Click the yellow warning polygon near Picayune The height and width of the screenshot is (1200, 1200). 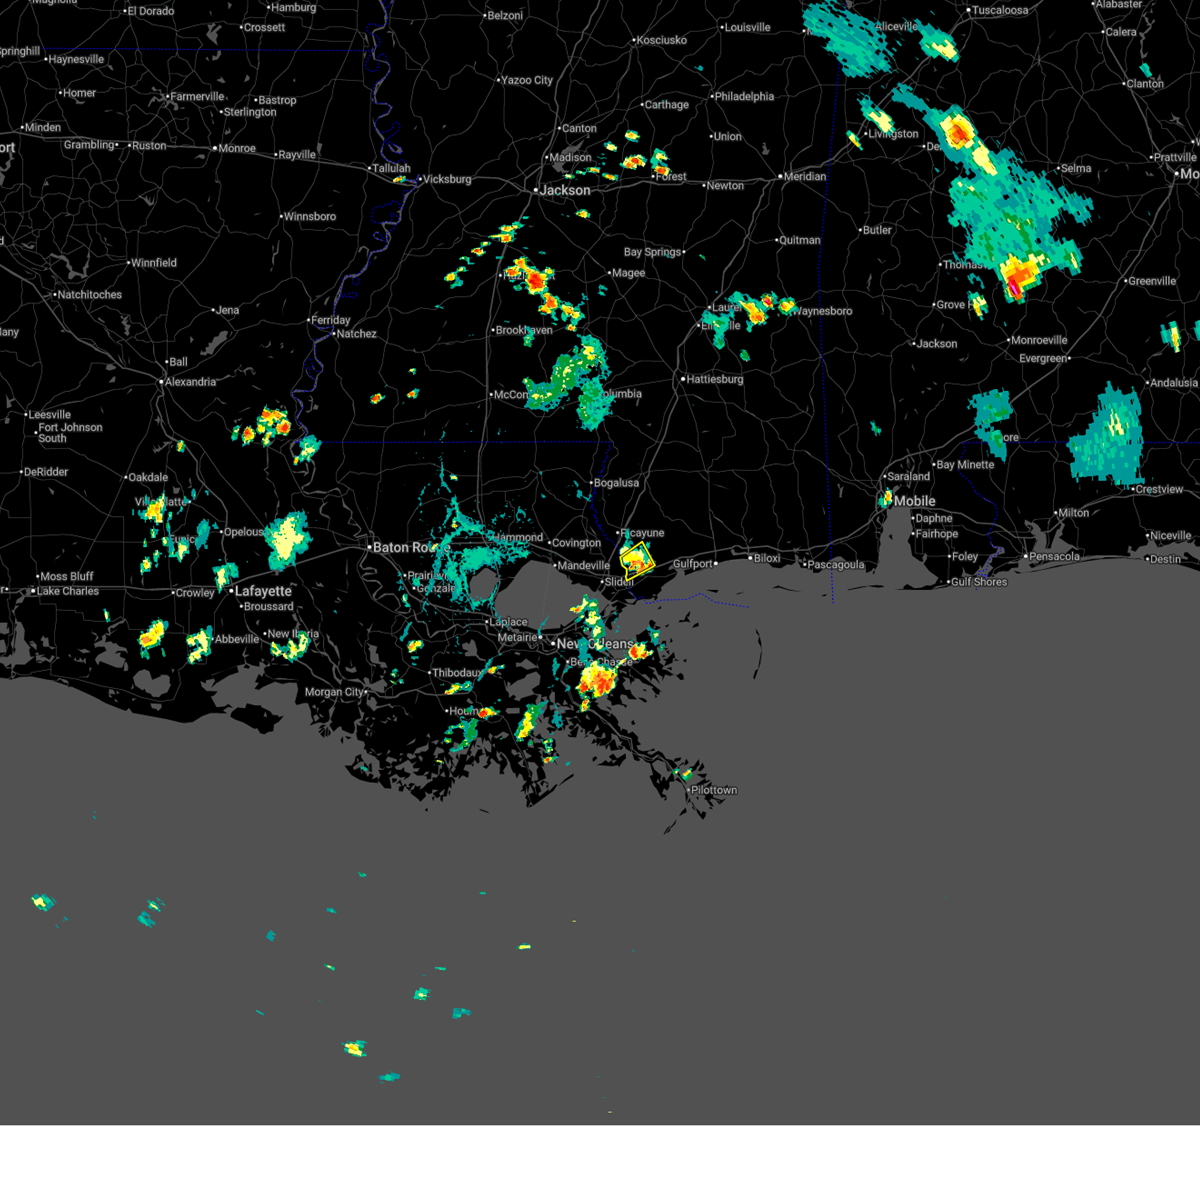[x=637, y=559]
